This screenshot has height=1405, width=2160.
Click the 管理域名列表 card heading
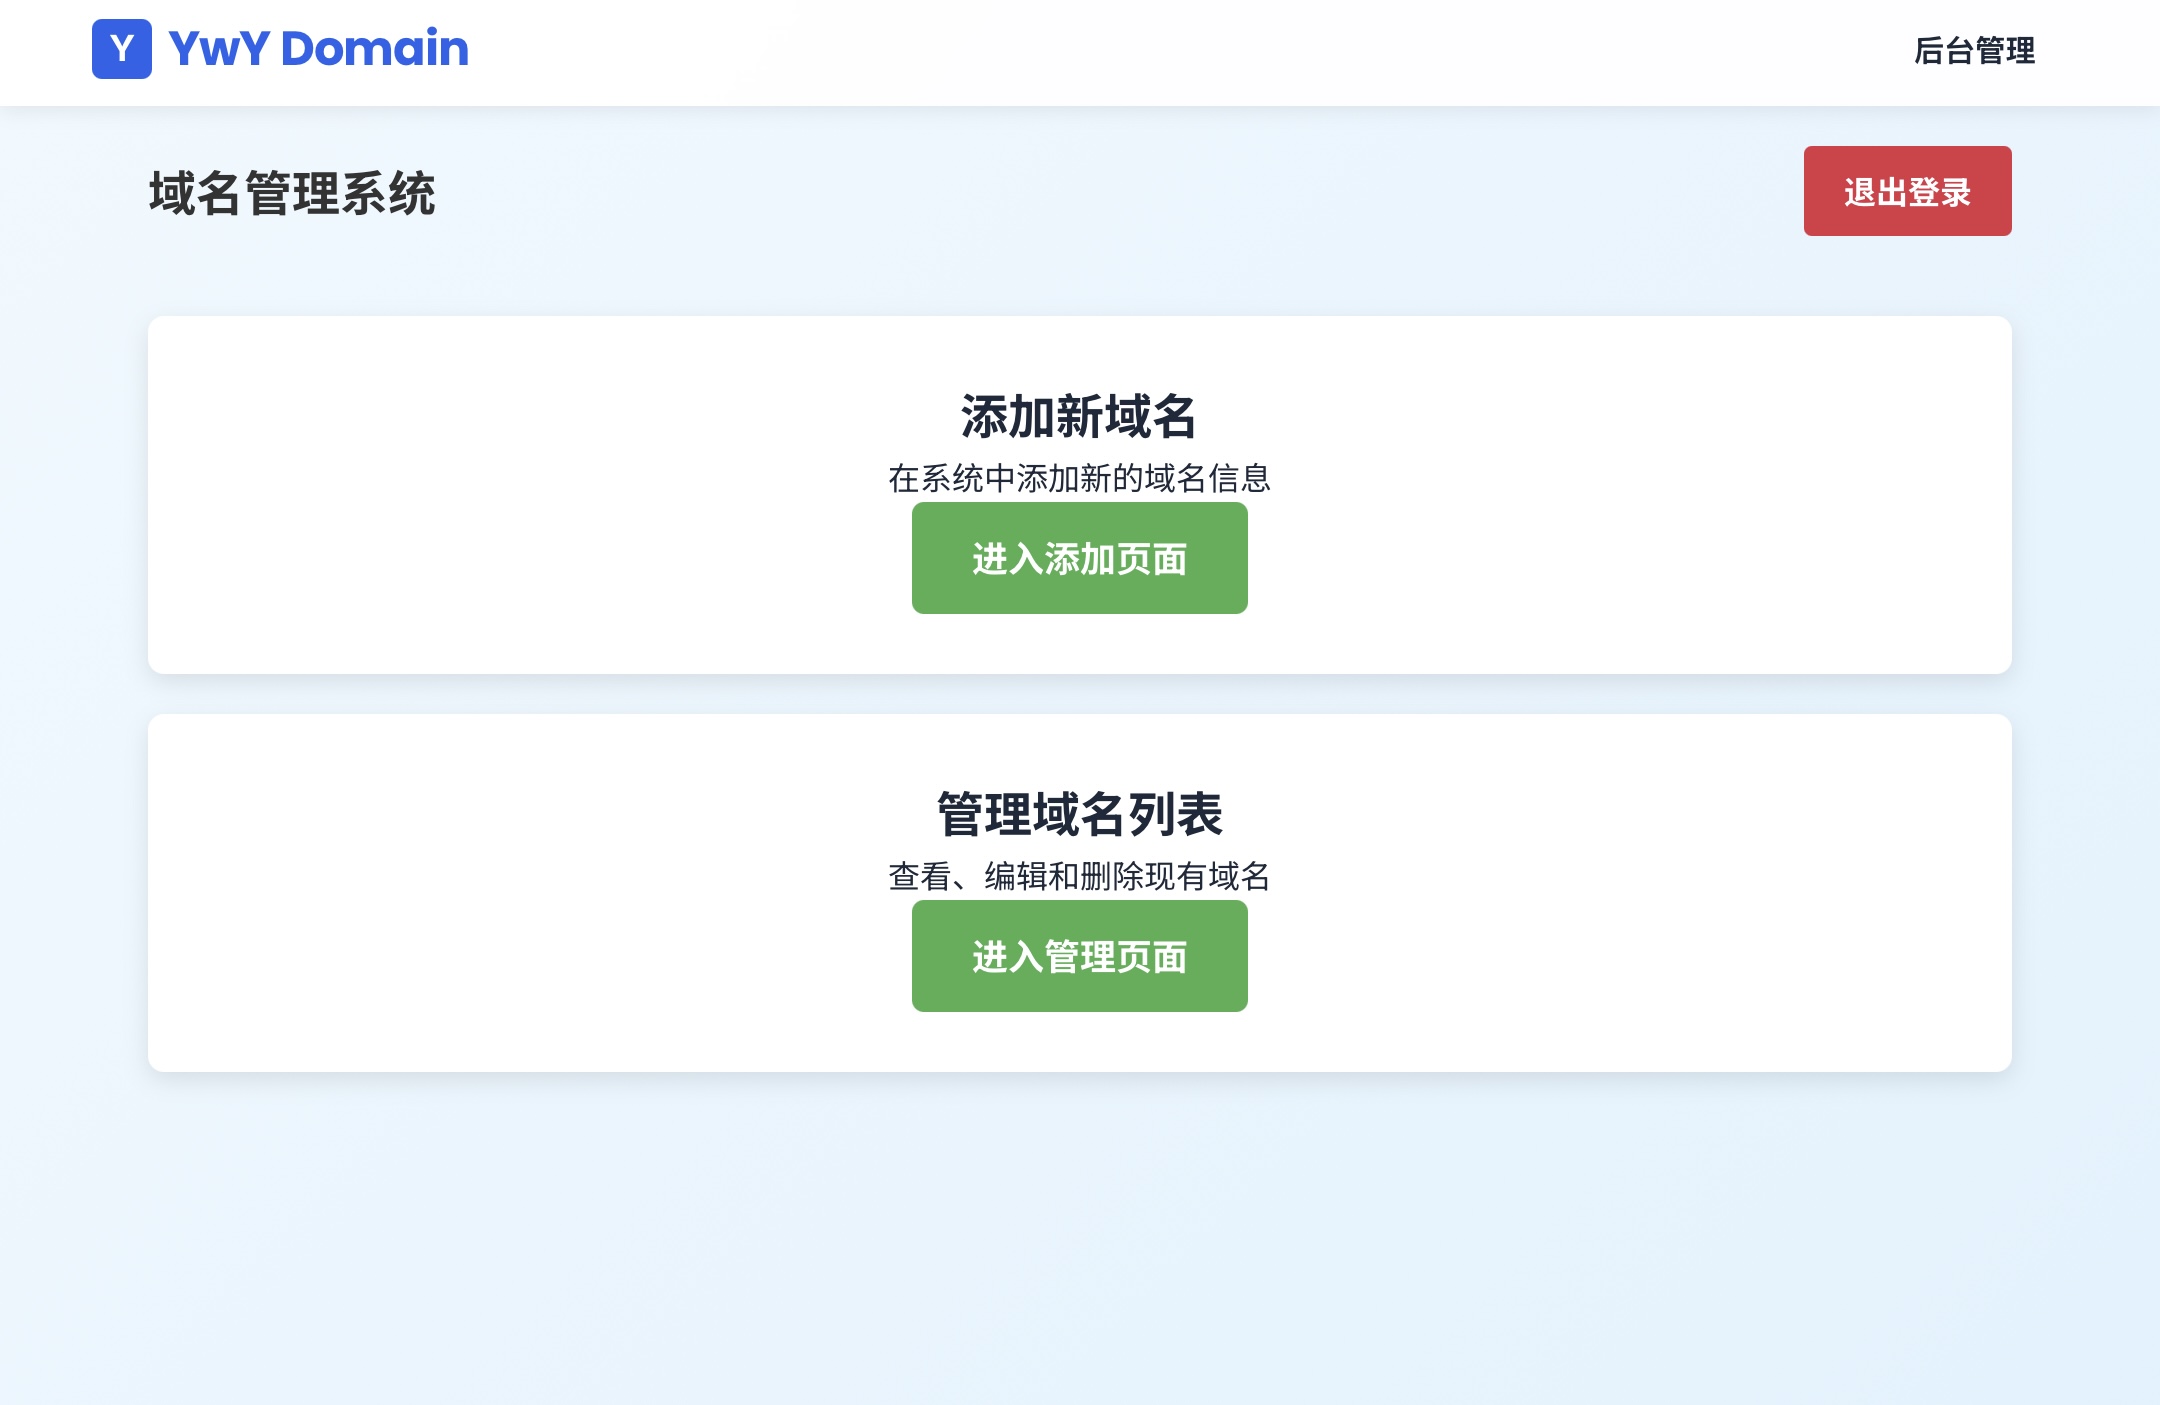1079,814
